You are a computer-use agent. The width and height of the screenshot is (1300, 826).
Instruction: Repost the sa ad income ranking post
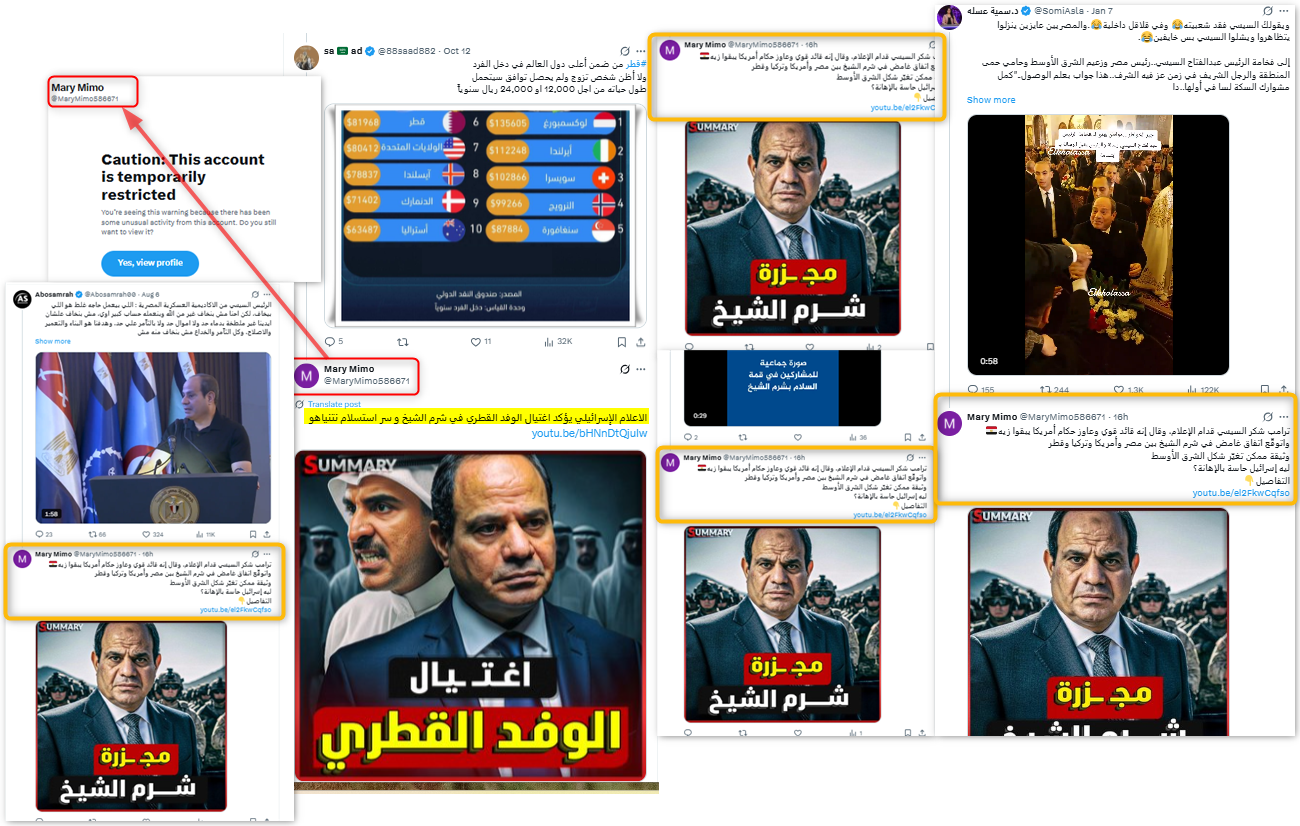(x=405, y=341)
